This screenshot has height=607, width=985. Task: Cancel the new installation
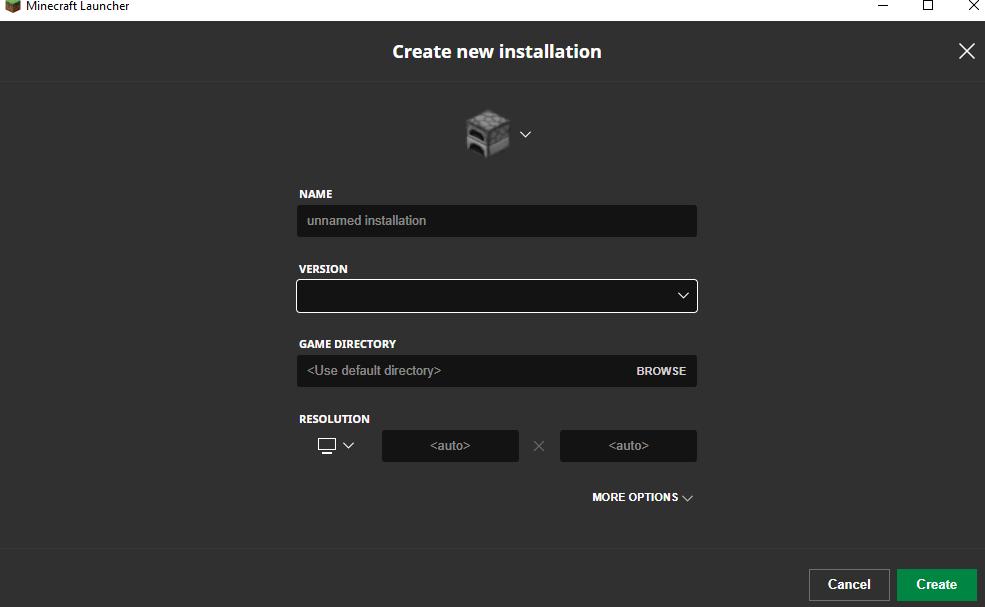coord(849,584)
